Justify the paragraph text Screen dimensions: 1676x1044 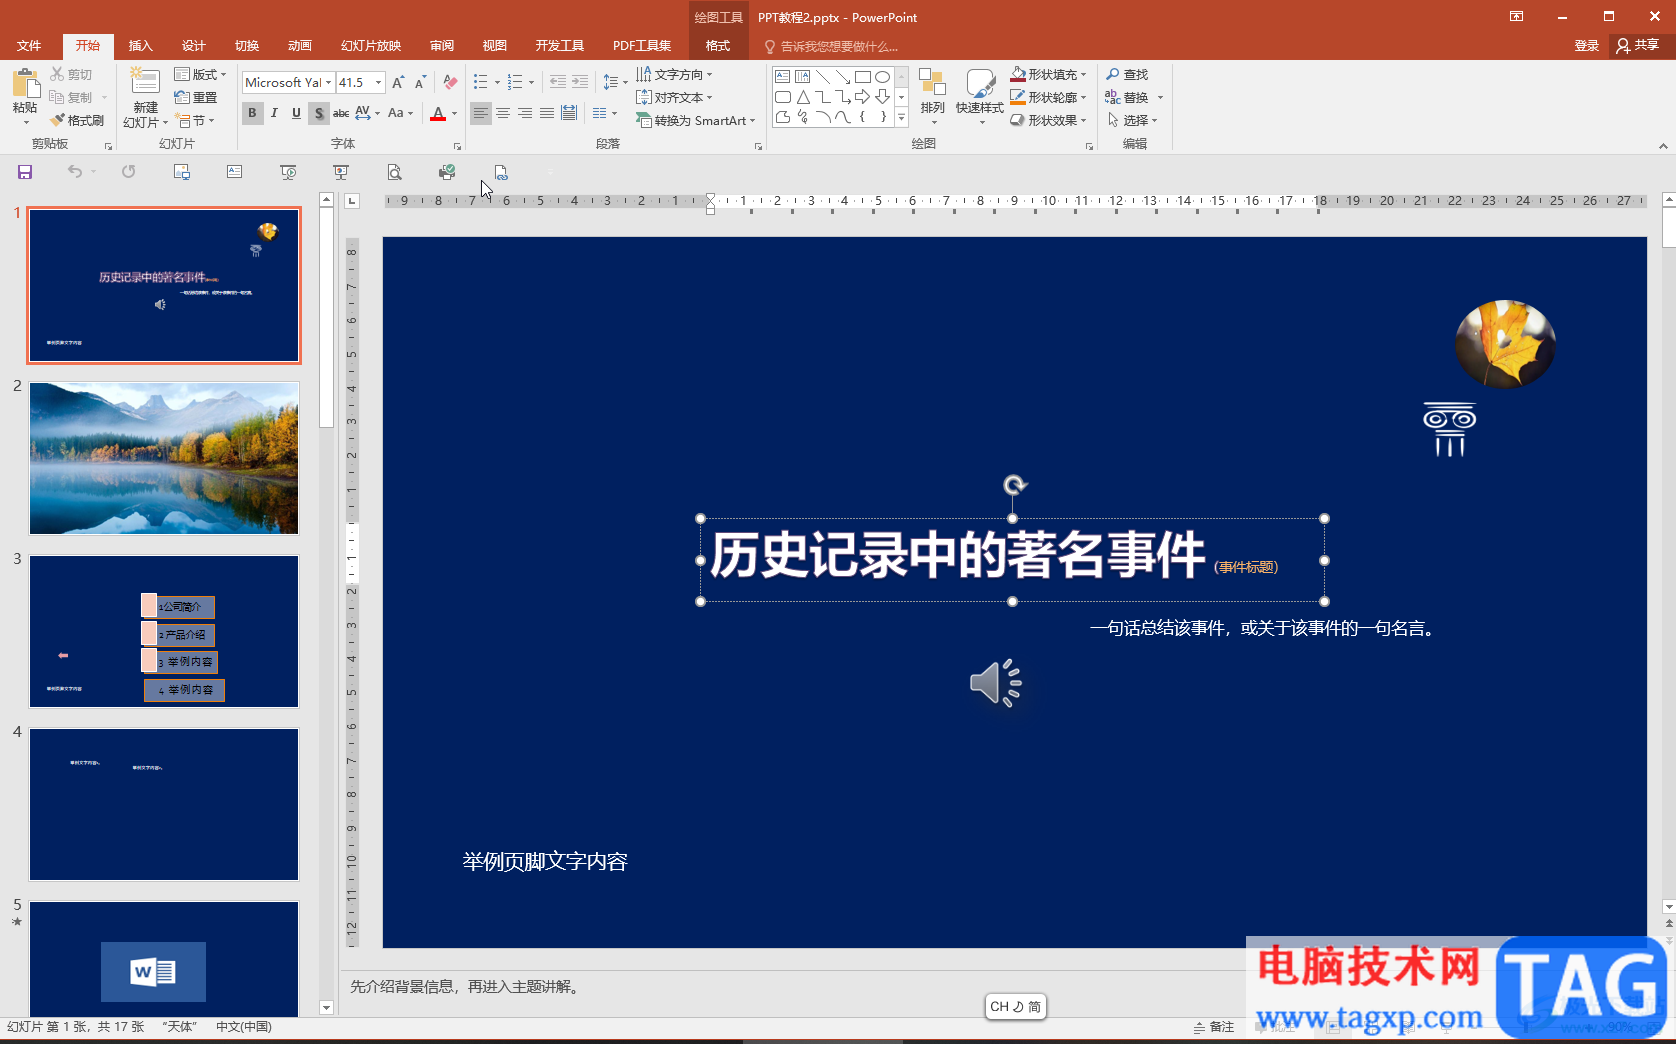[547, 113]
